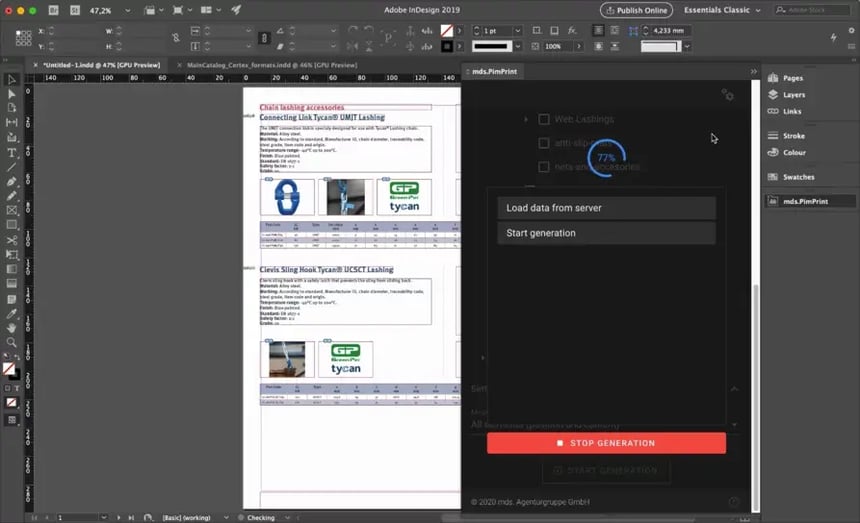860x523 pixels.
Task: Select the Gap tool
Action: coord(11,122)
